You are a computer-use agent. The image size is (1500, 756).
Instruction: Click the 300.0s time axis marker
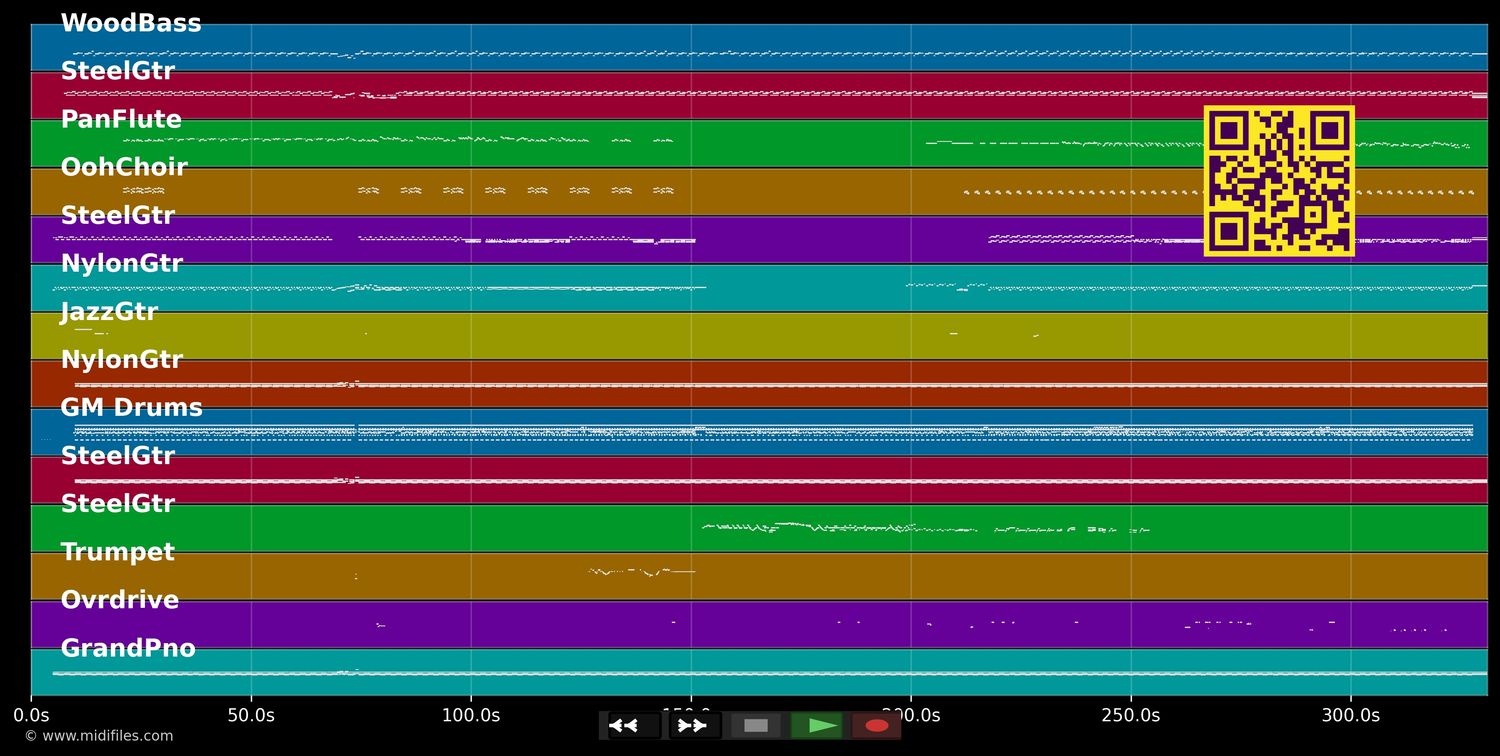(1351, 715)
